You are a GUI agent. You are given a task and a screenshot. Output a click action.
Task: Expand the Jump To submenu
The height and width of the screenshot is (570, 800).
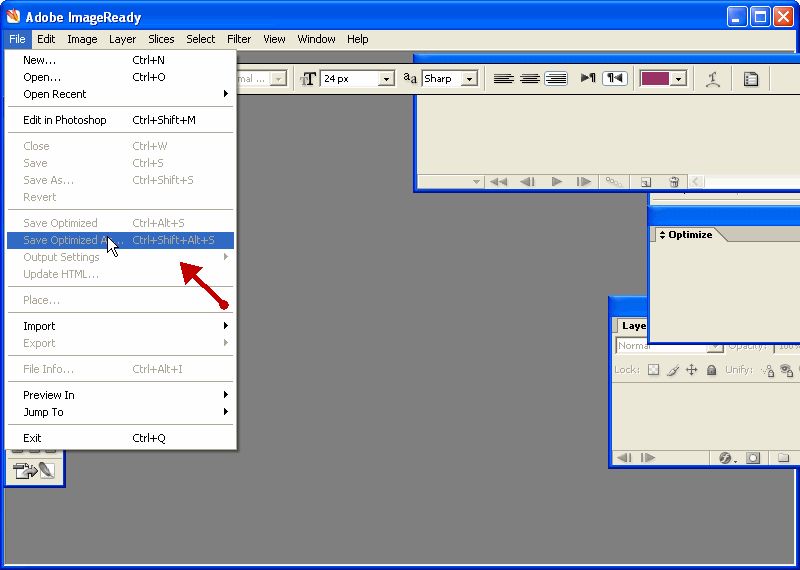pyautogui.click(x=121, y=412)
